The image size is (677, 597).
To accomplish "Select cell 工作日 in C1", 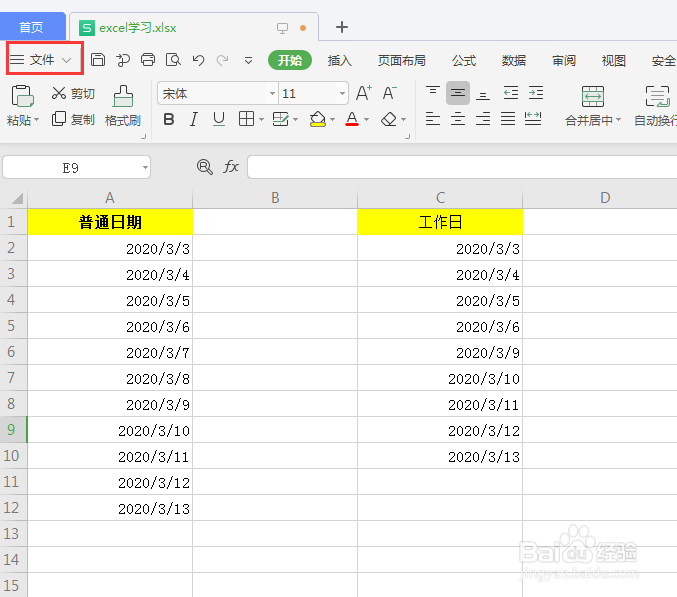I will coord(440,222).
